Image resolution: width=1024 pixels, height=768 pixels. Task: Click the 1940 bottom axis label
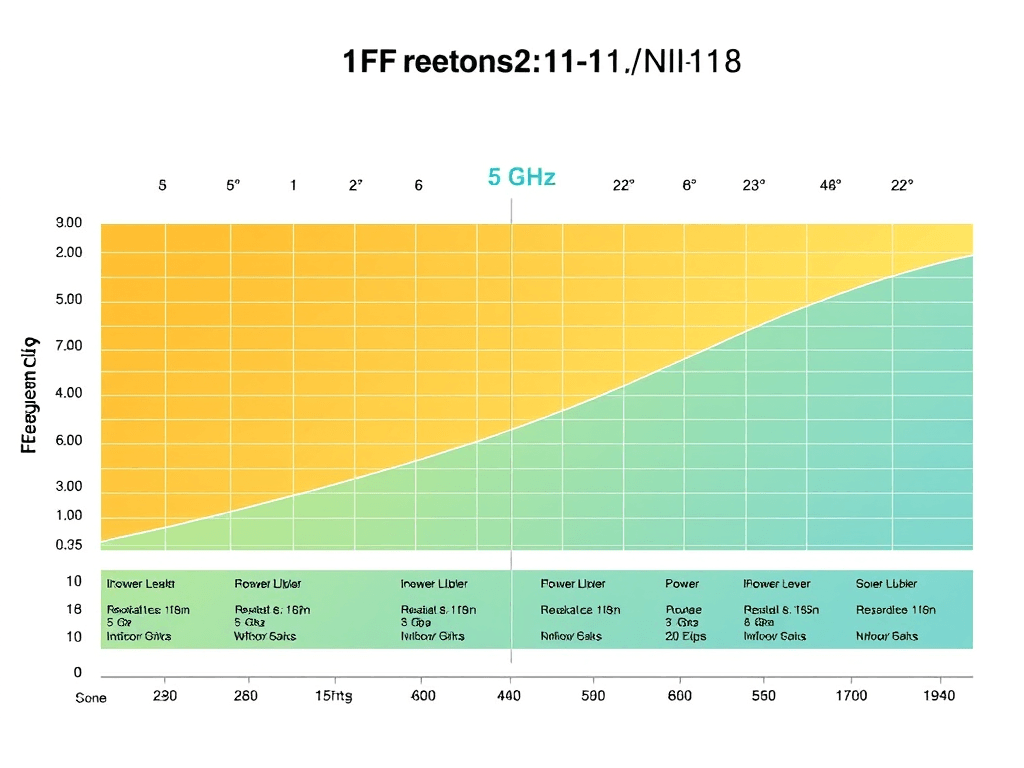click(940, 695)
